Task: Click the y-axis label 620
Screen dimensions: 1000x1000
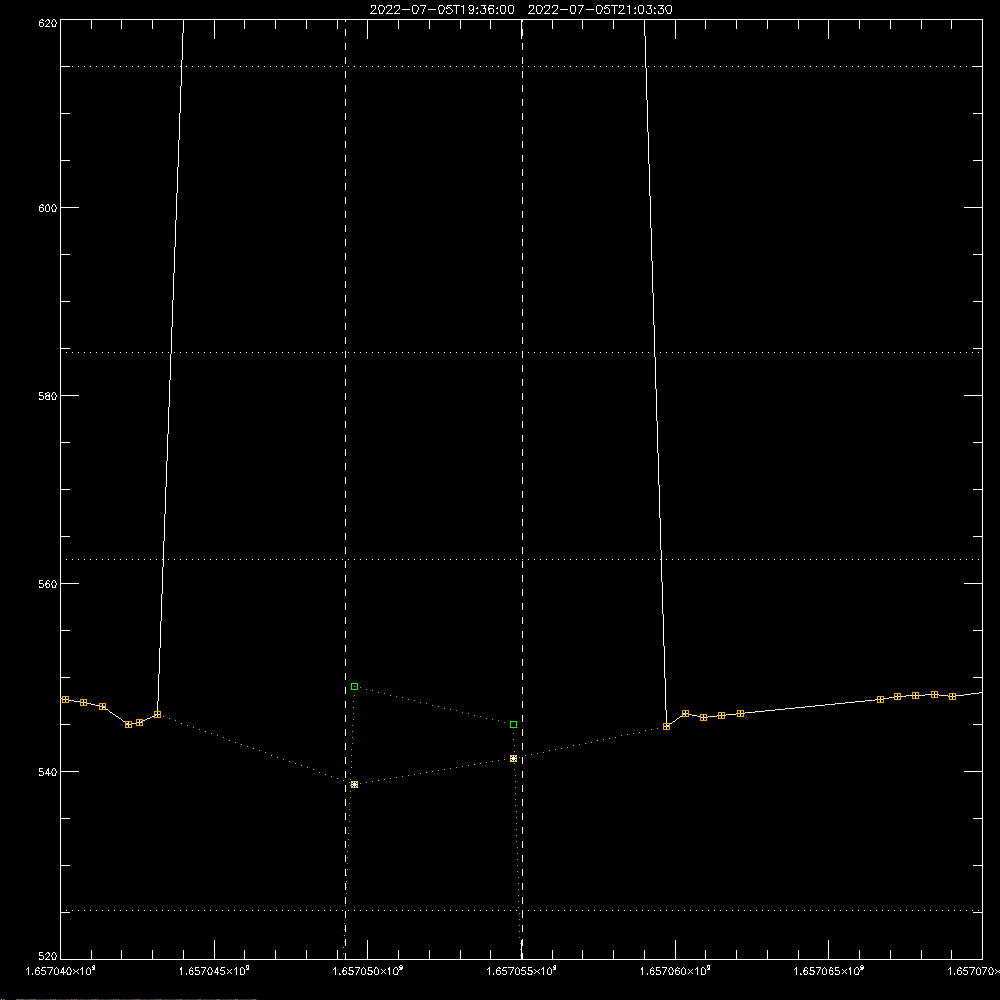Action: [x=48, y=24]
